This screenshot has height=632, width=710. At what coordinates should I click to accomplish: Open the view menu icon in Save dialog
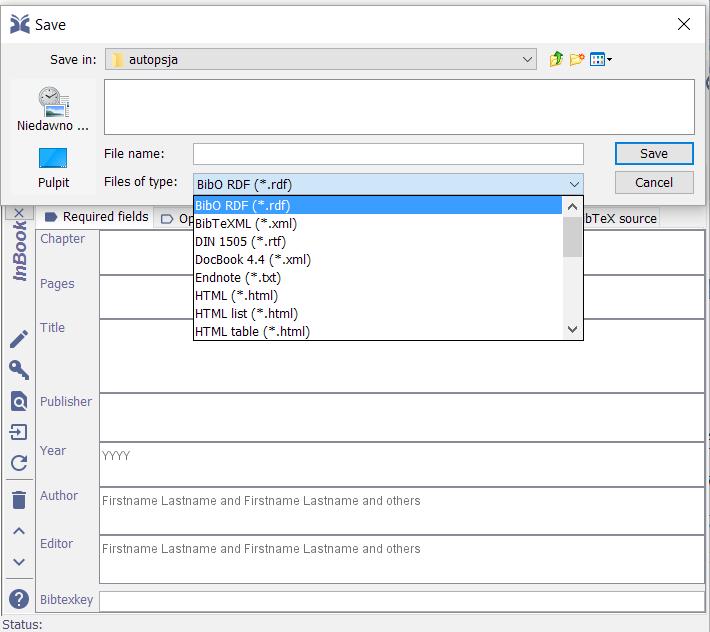(x=601, y=59)
